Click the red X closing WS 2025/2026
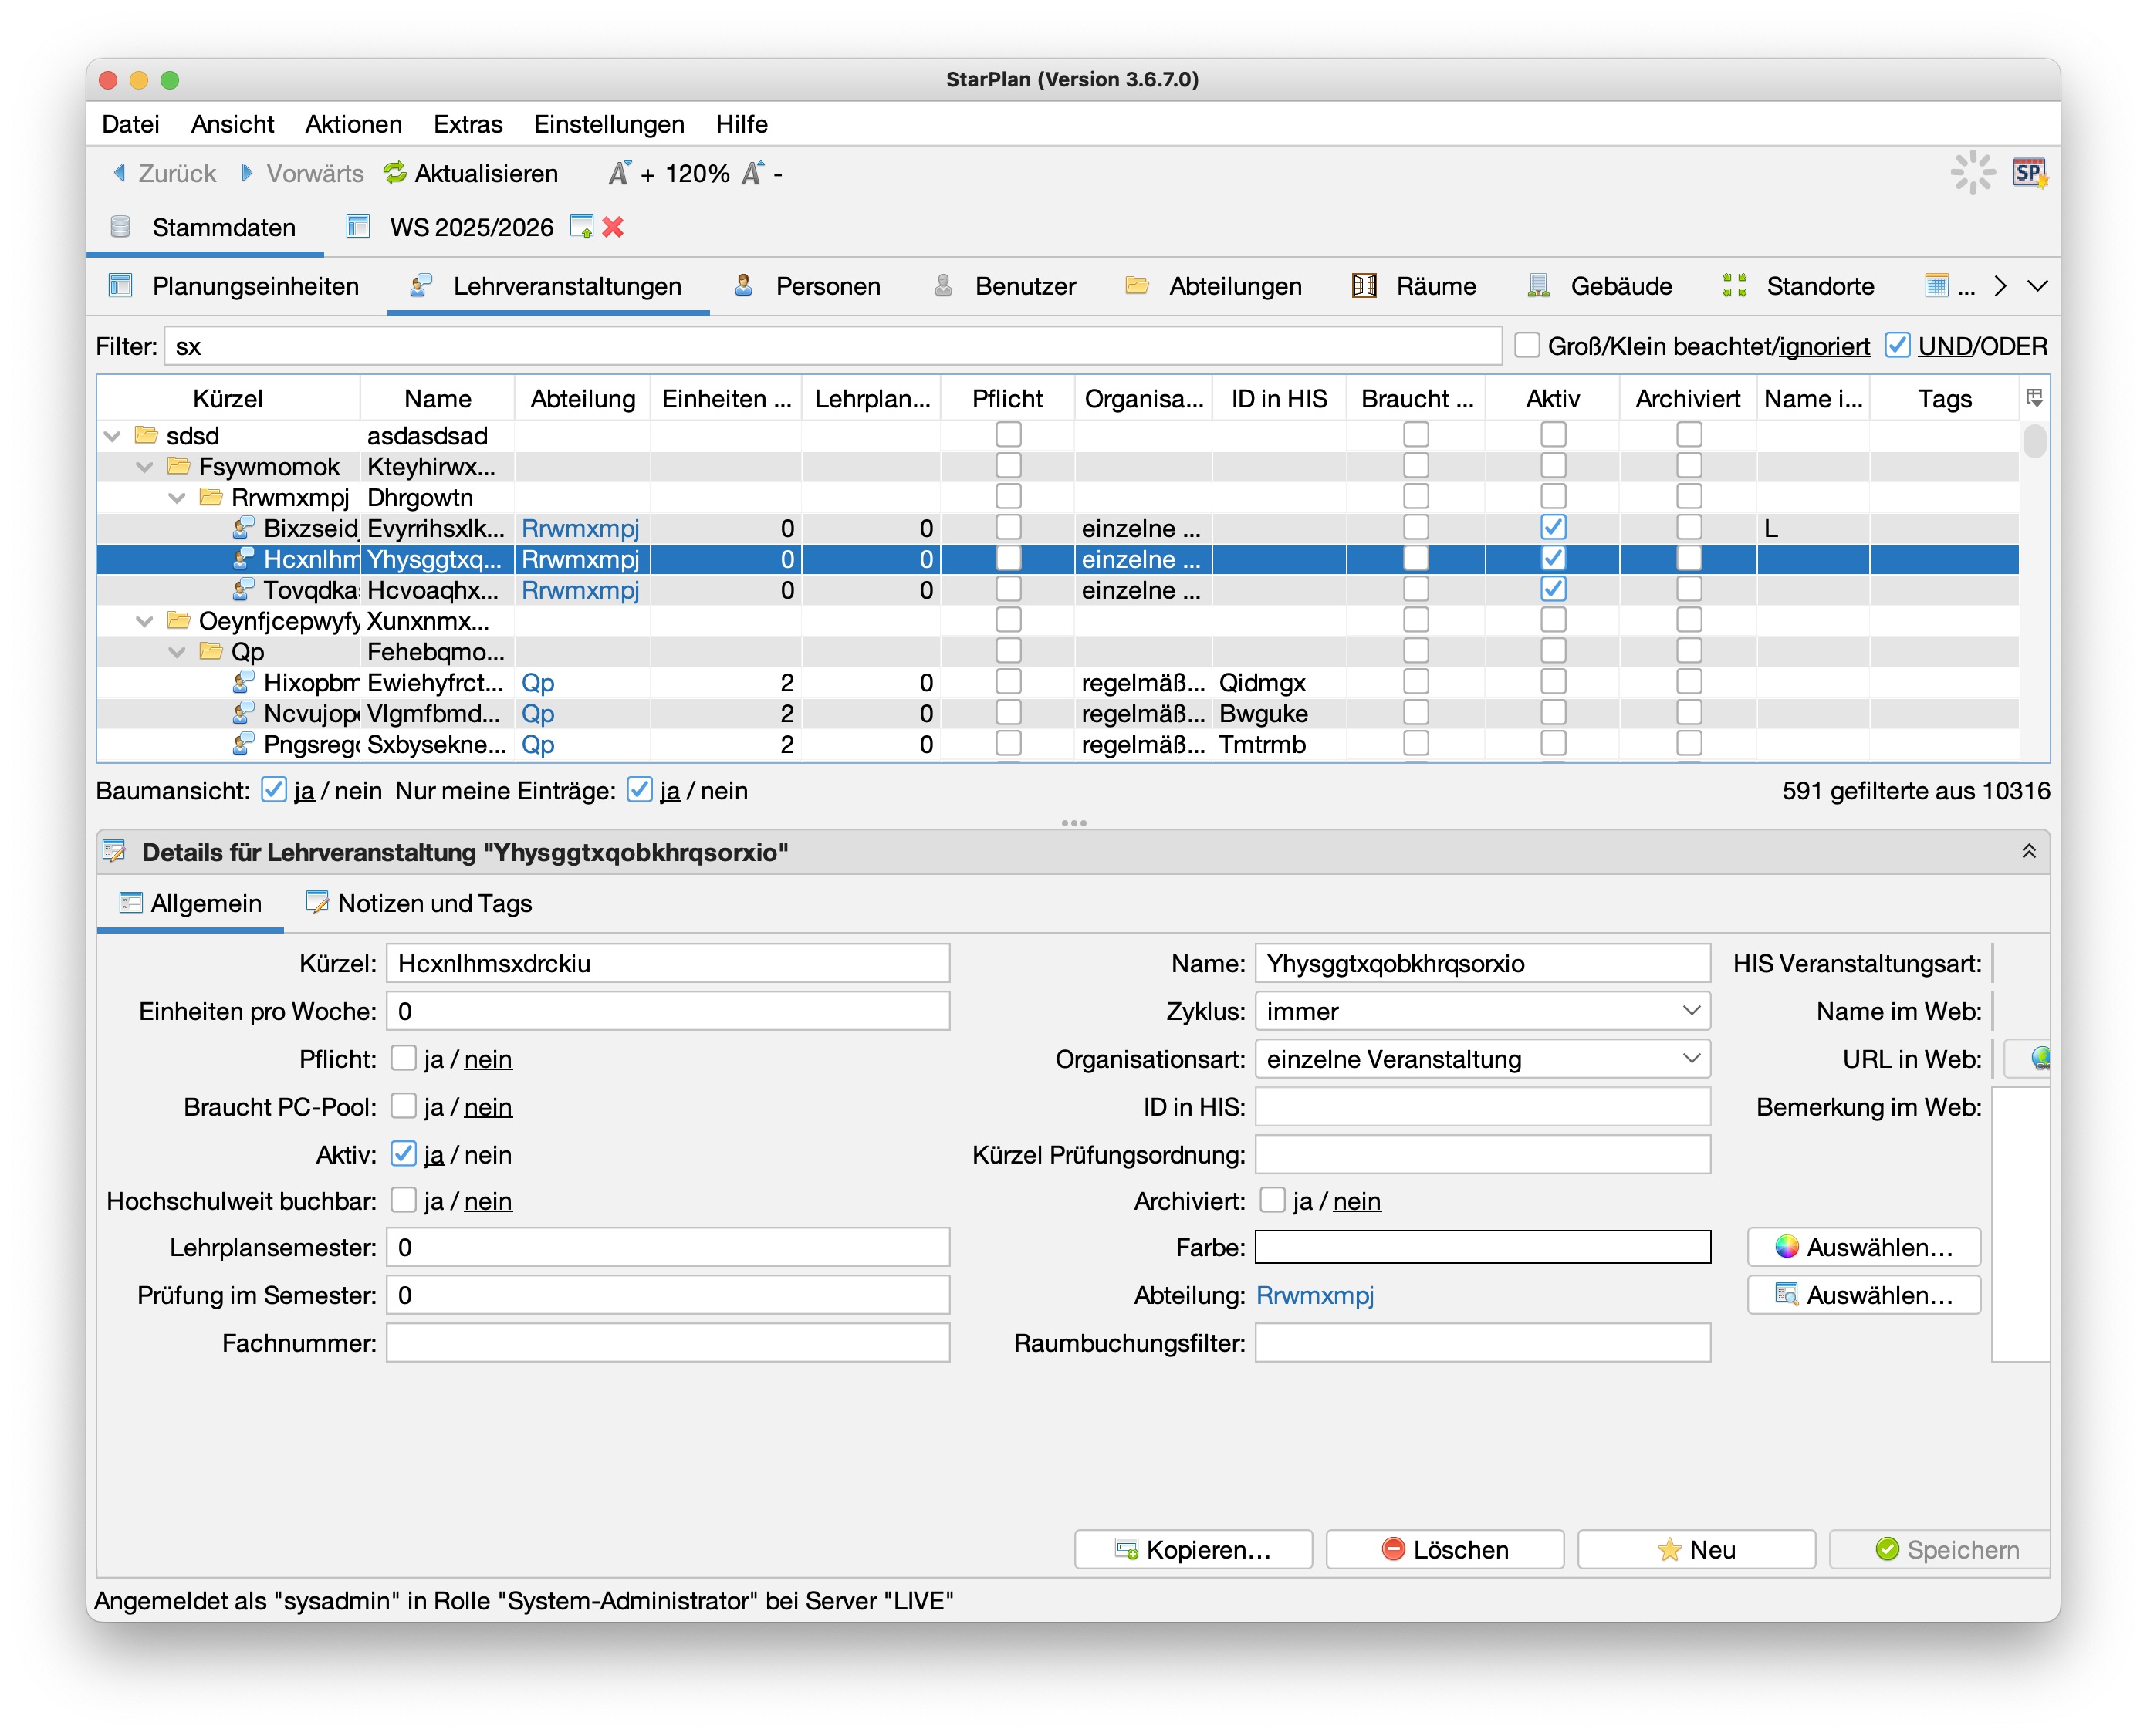2147x1736 pixels. click(613, 227)
